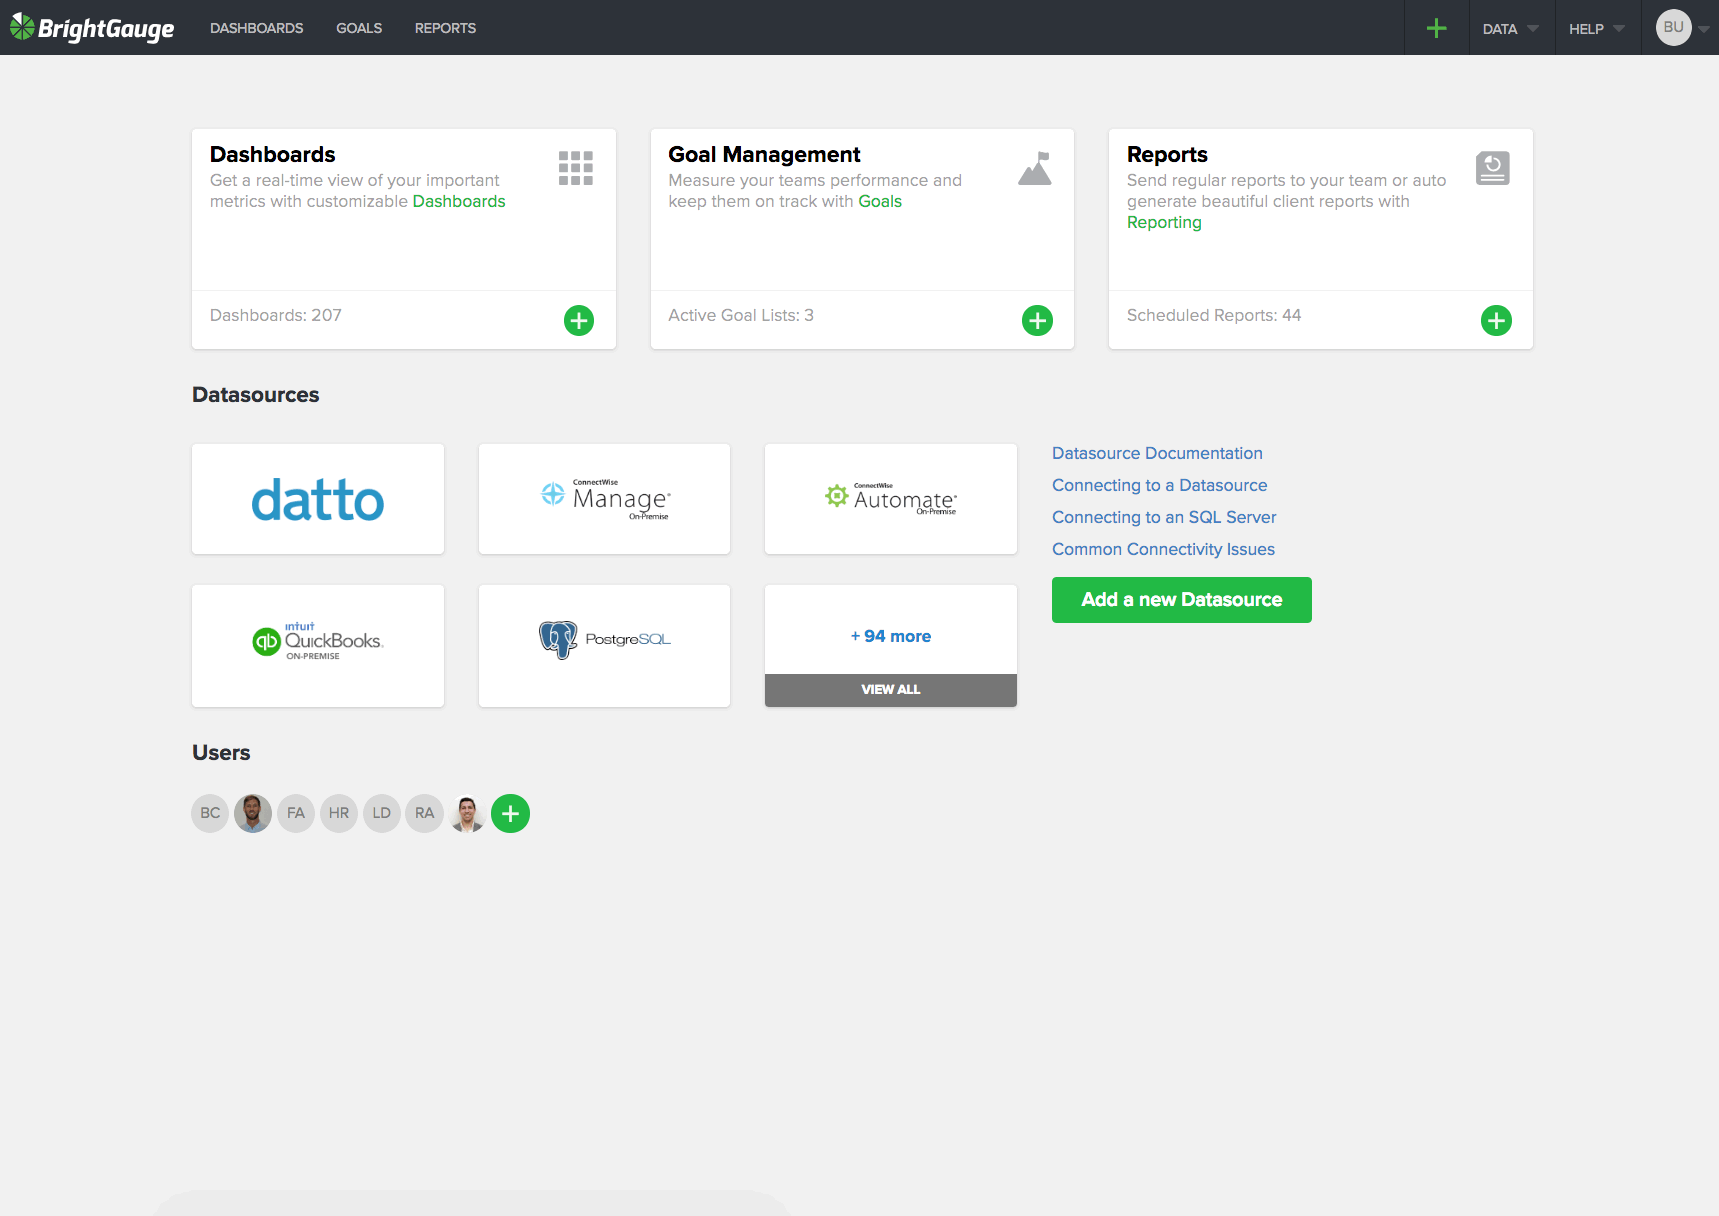Open the QuickBooks On-Premise datasource tile
The image size is (1719, 1216).
click(318, 646)
